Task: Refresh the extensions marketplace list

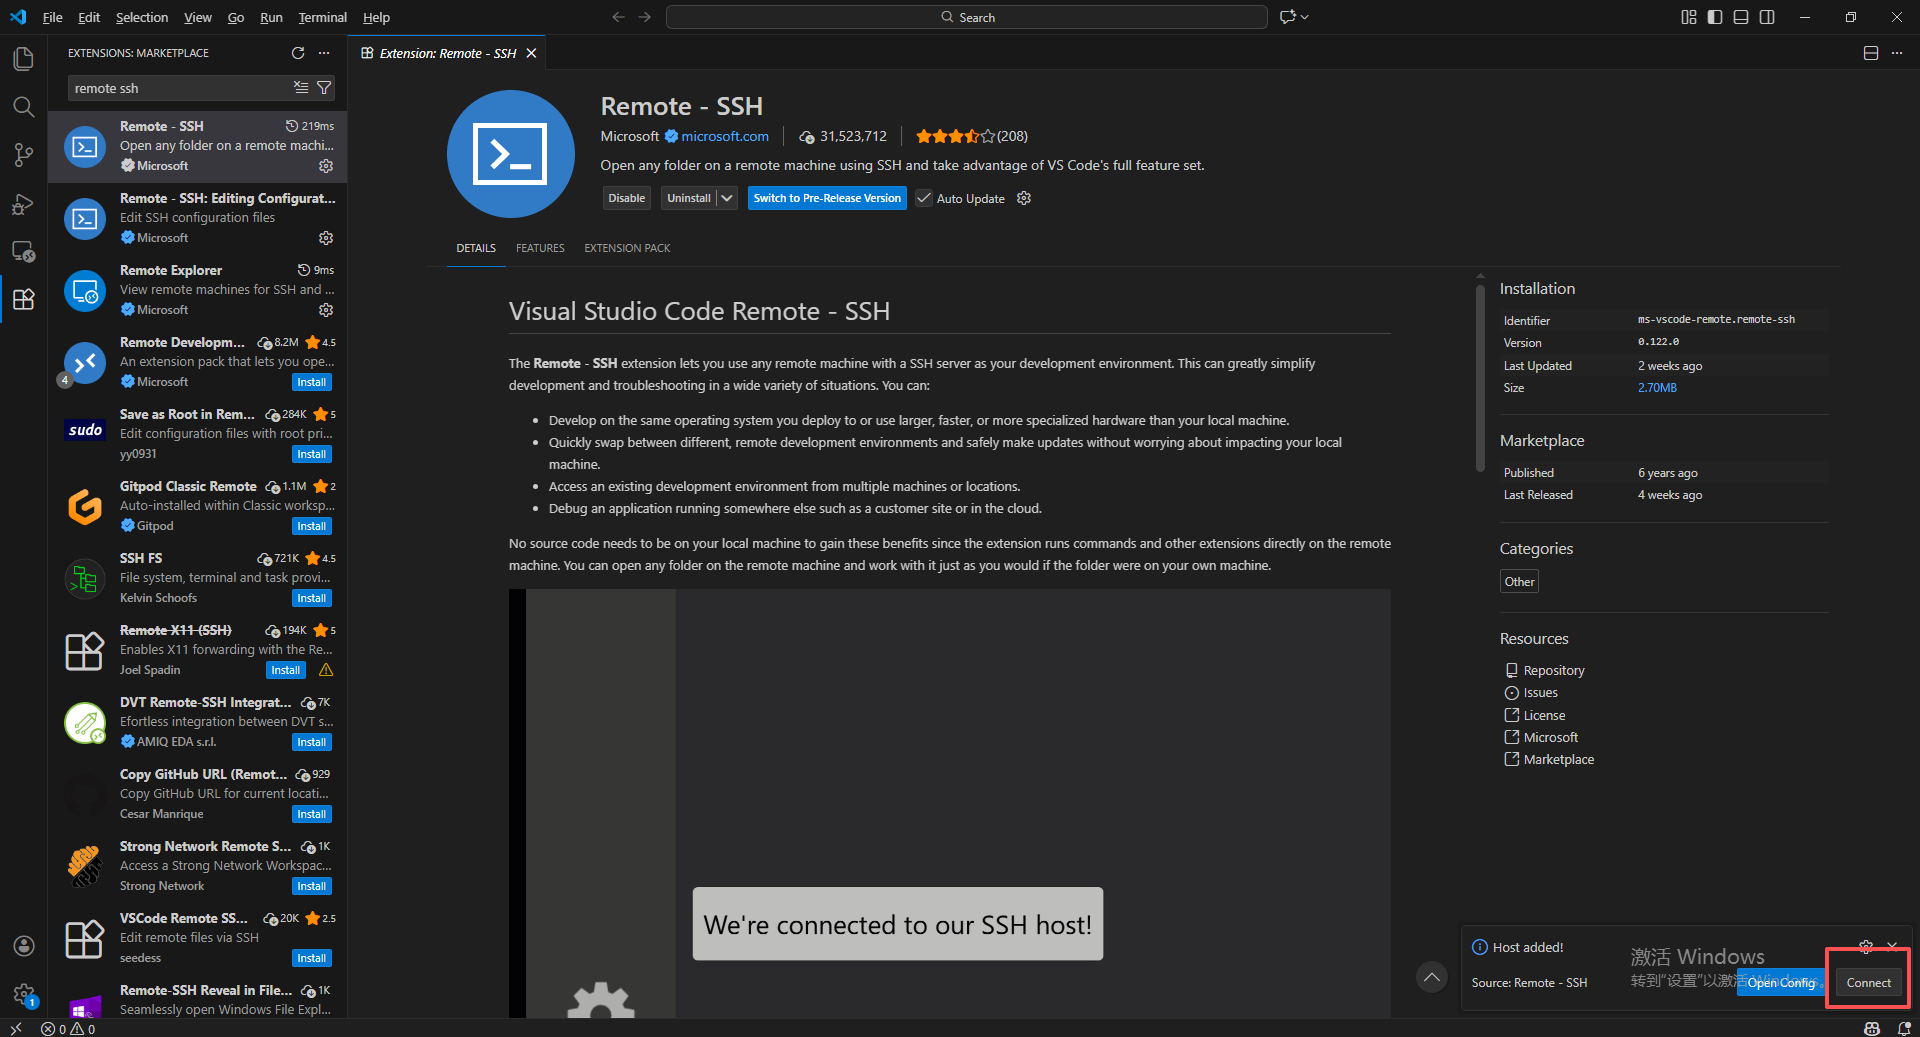Action: click(297, 53)
